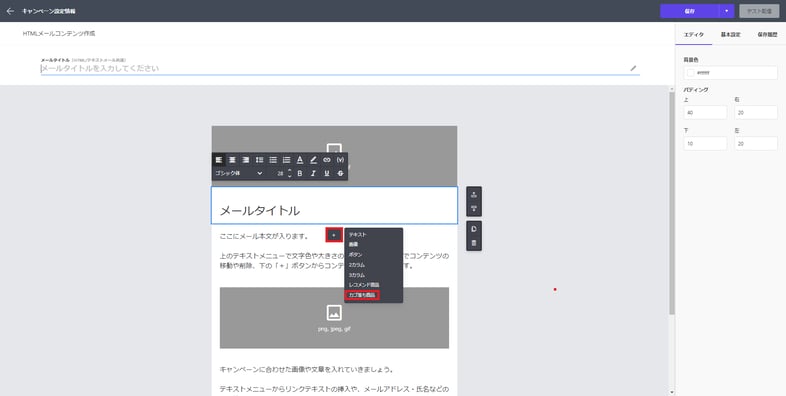Click the padding 左 field showing 20

pos(756,143)
